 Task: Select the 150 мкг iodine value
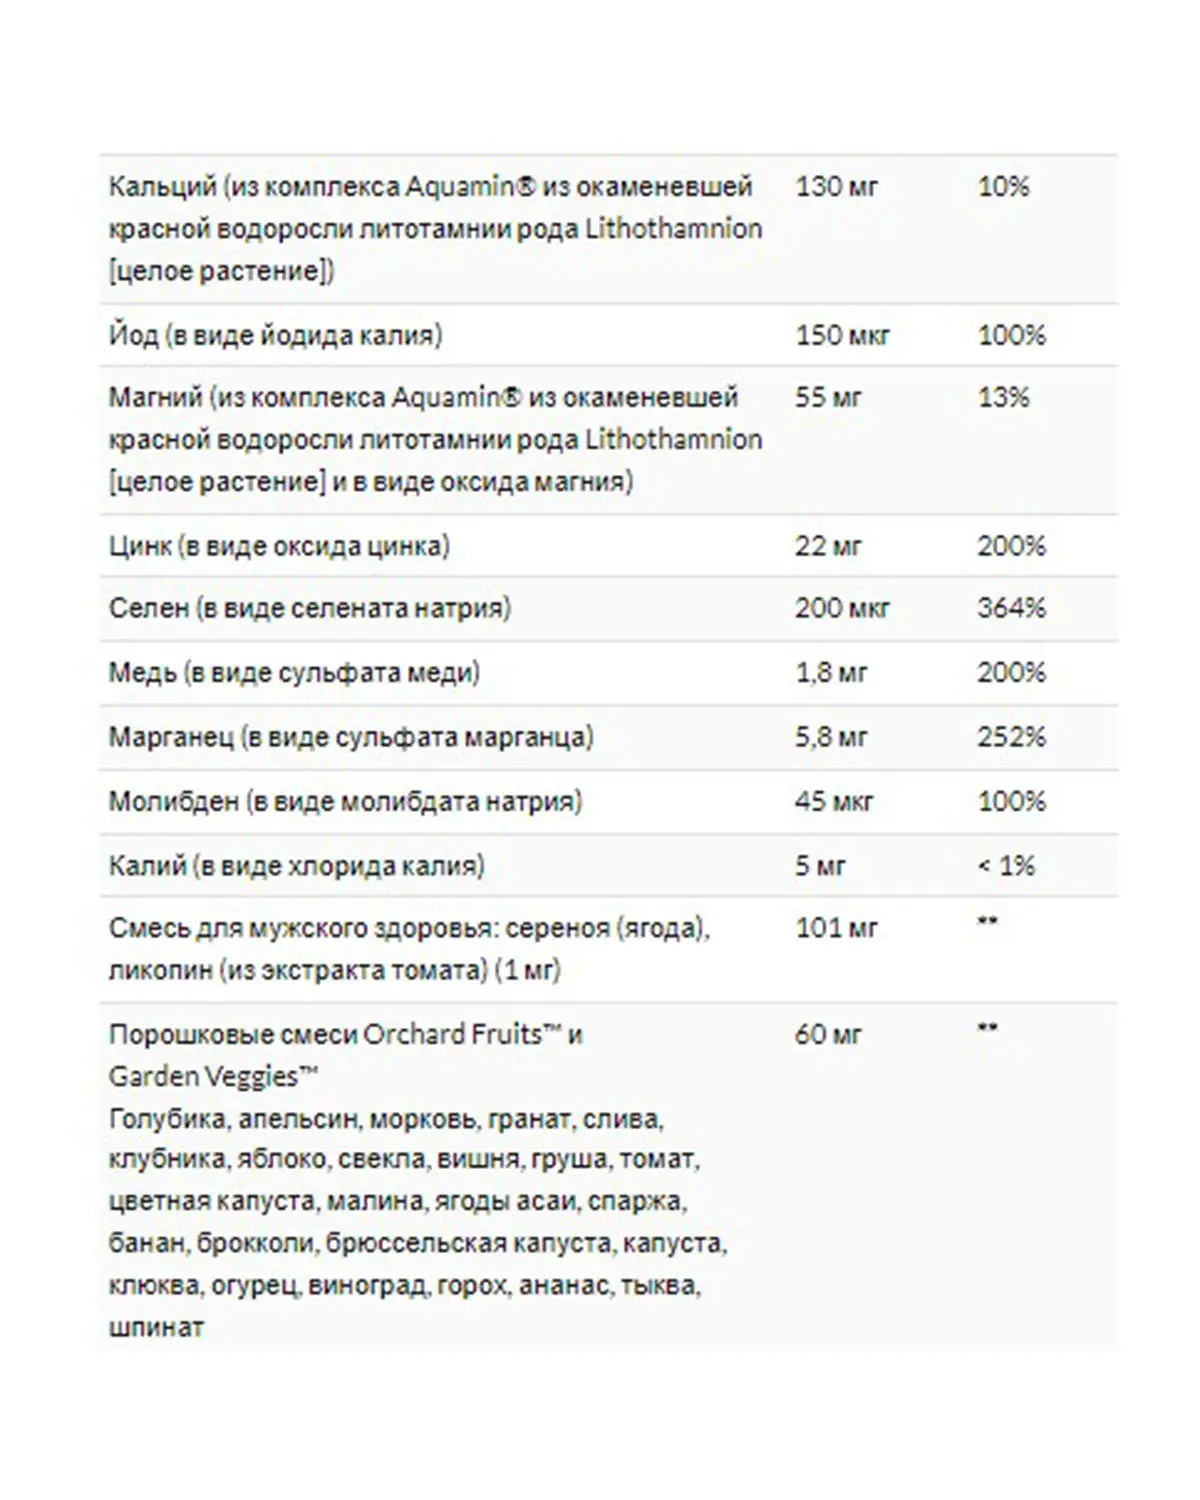tap(842, 335)
